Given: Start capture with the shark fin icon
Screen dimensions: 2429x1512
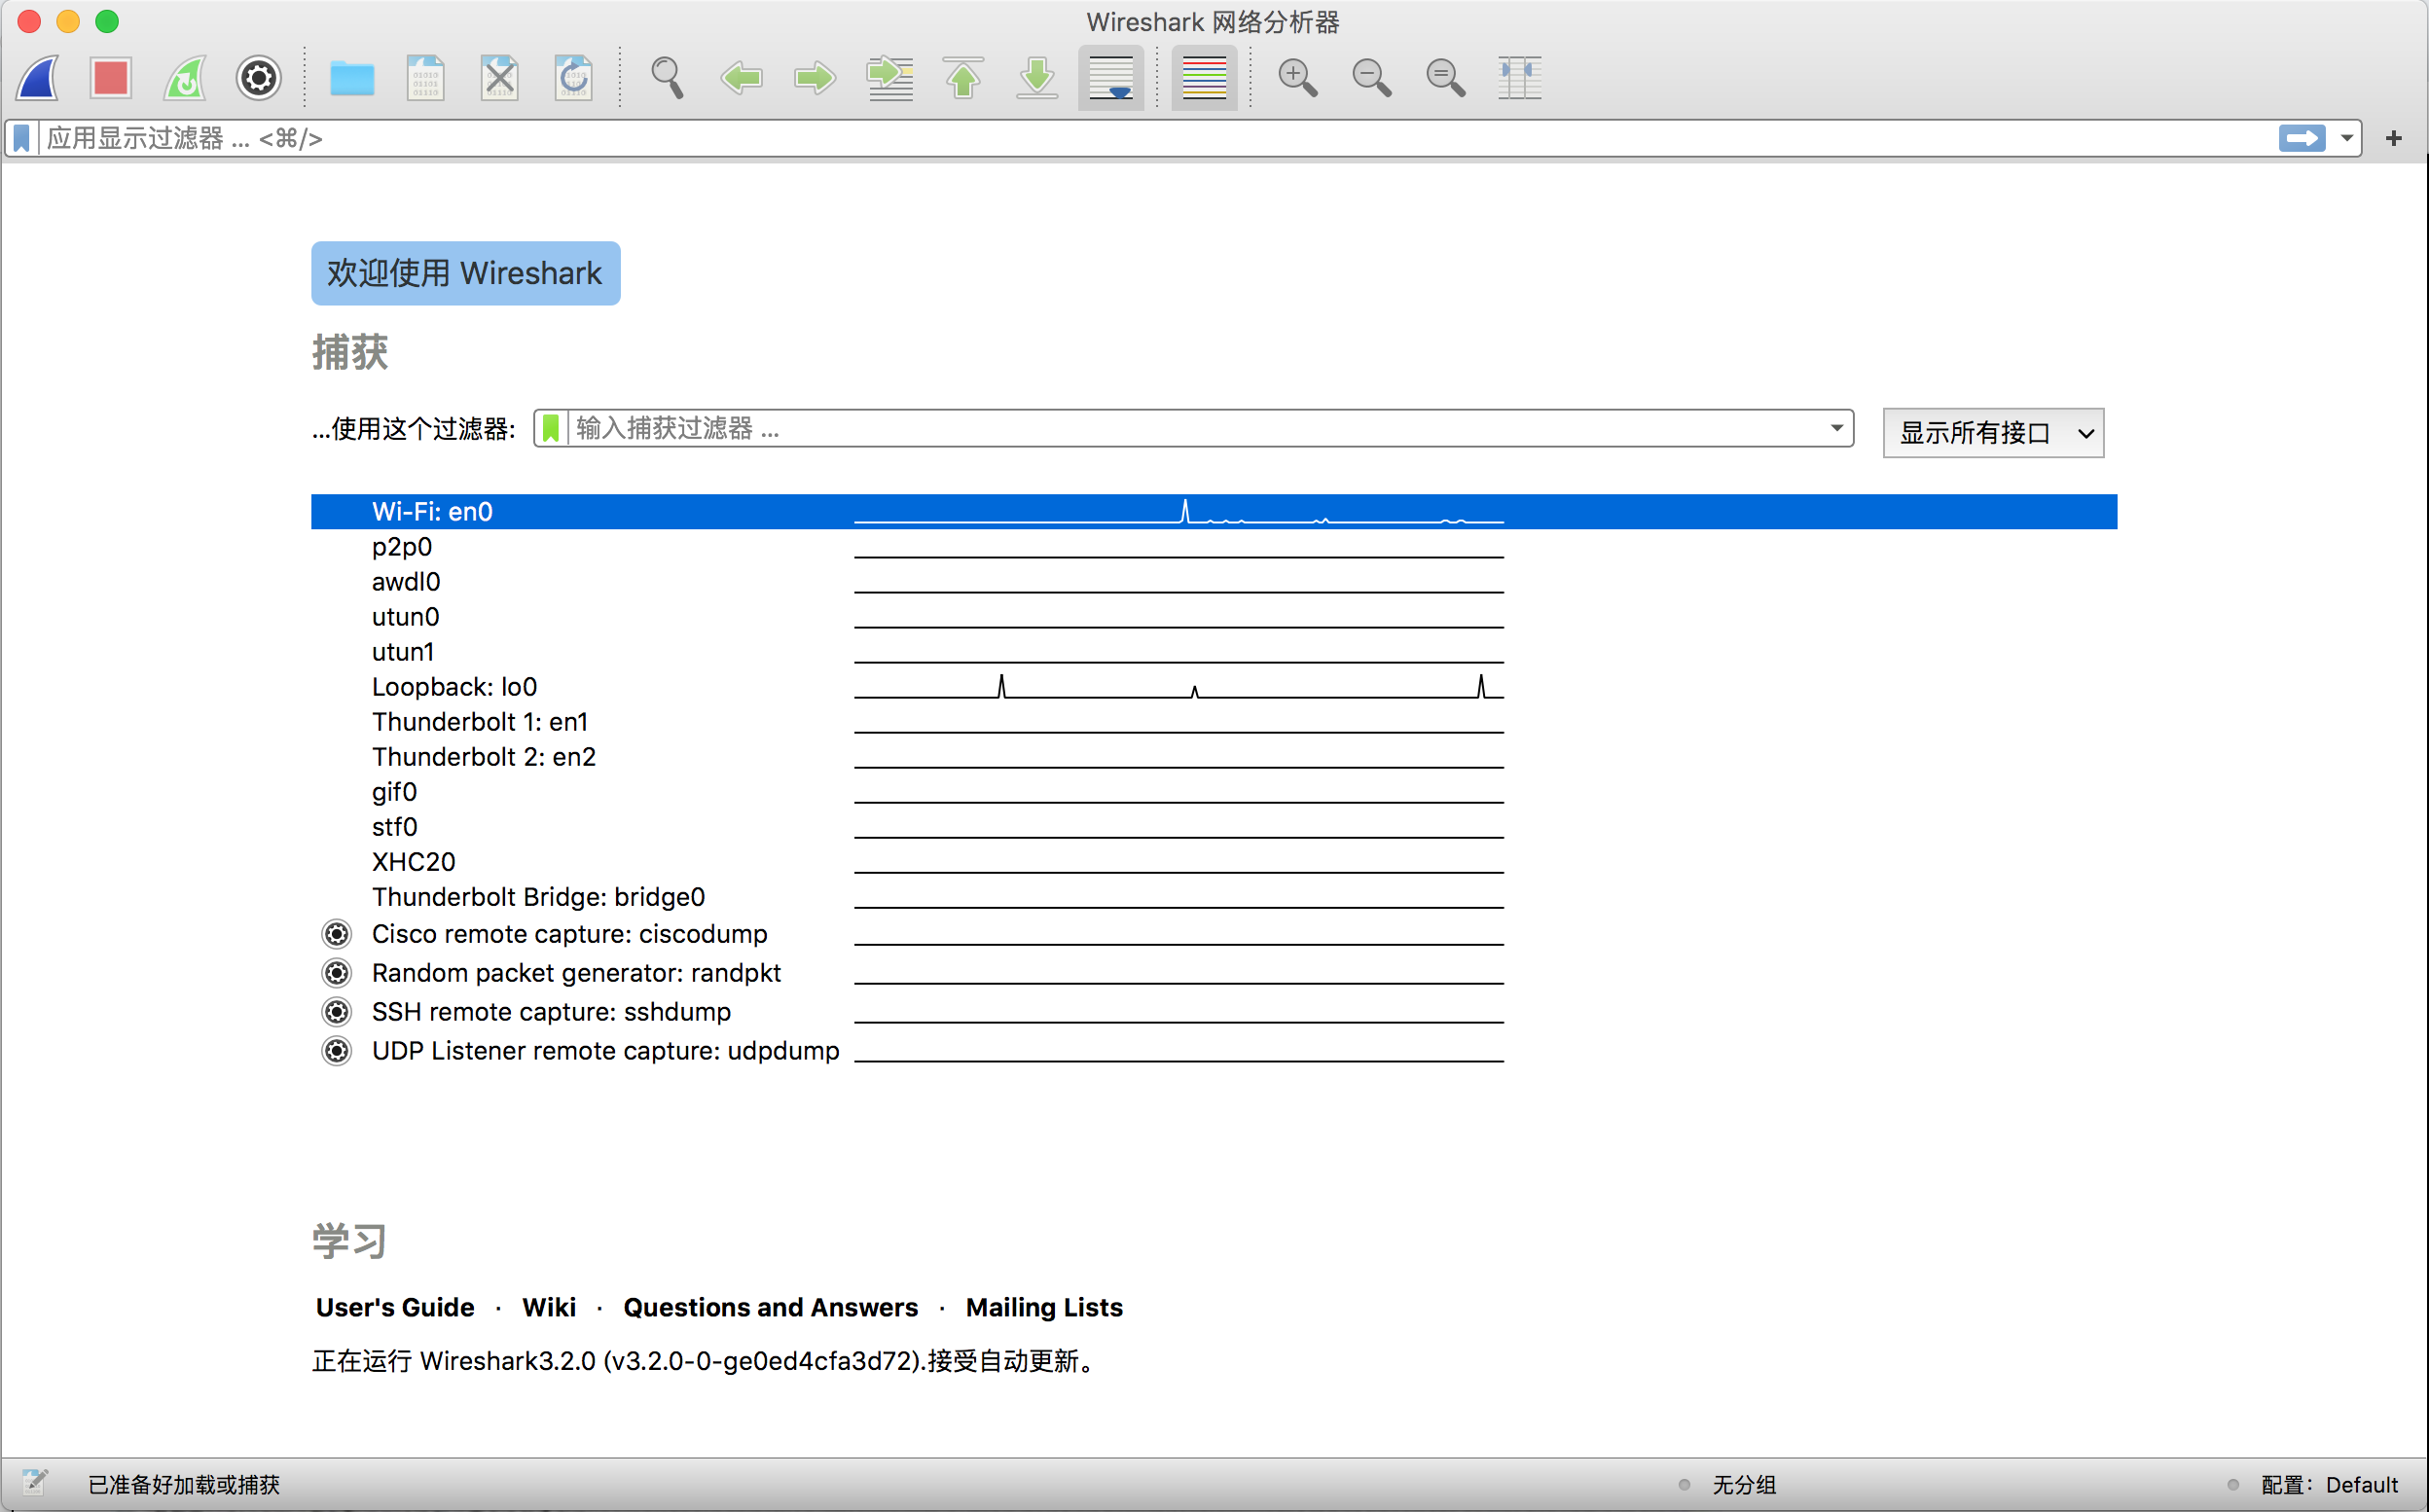Looking at the screenshot, I should point(38,77).
